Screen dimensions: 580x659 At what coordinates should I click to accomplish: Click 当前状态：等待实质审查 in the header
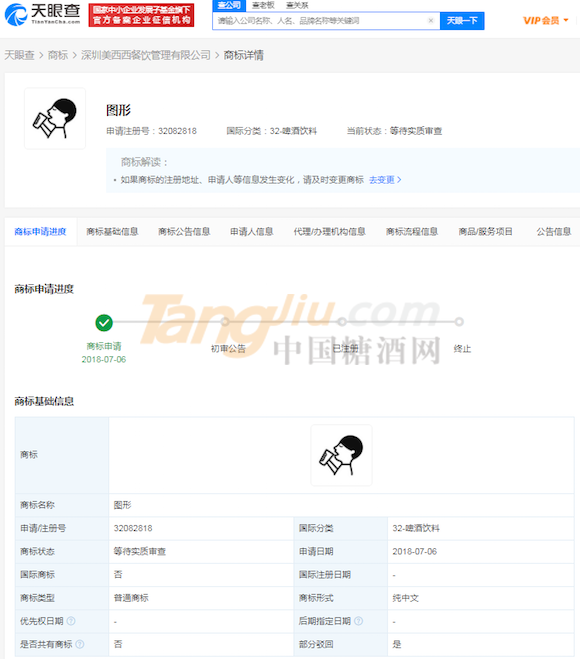394,131
